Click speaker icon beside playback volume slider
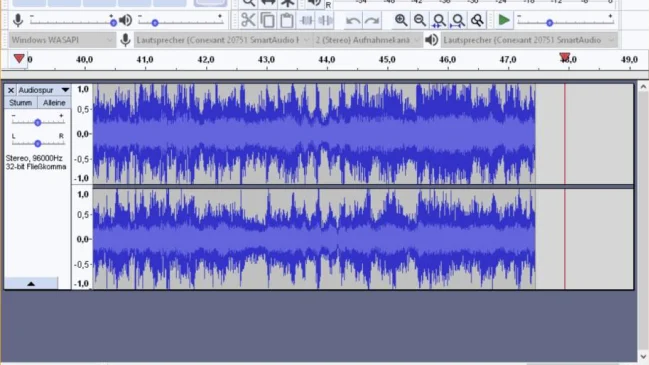The width and height of the screenshot is (649, 365). (x=125, y=20)
